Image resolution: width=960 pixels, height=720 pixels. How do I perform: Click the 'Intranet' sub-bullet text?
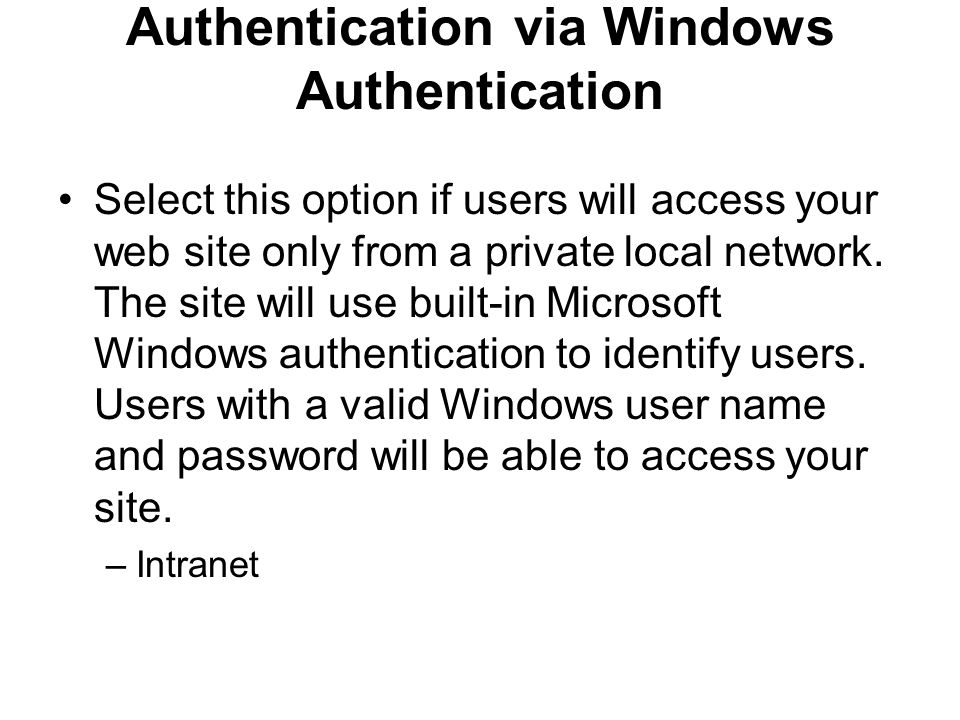click(197, 564)
